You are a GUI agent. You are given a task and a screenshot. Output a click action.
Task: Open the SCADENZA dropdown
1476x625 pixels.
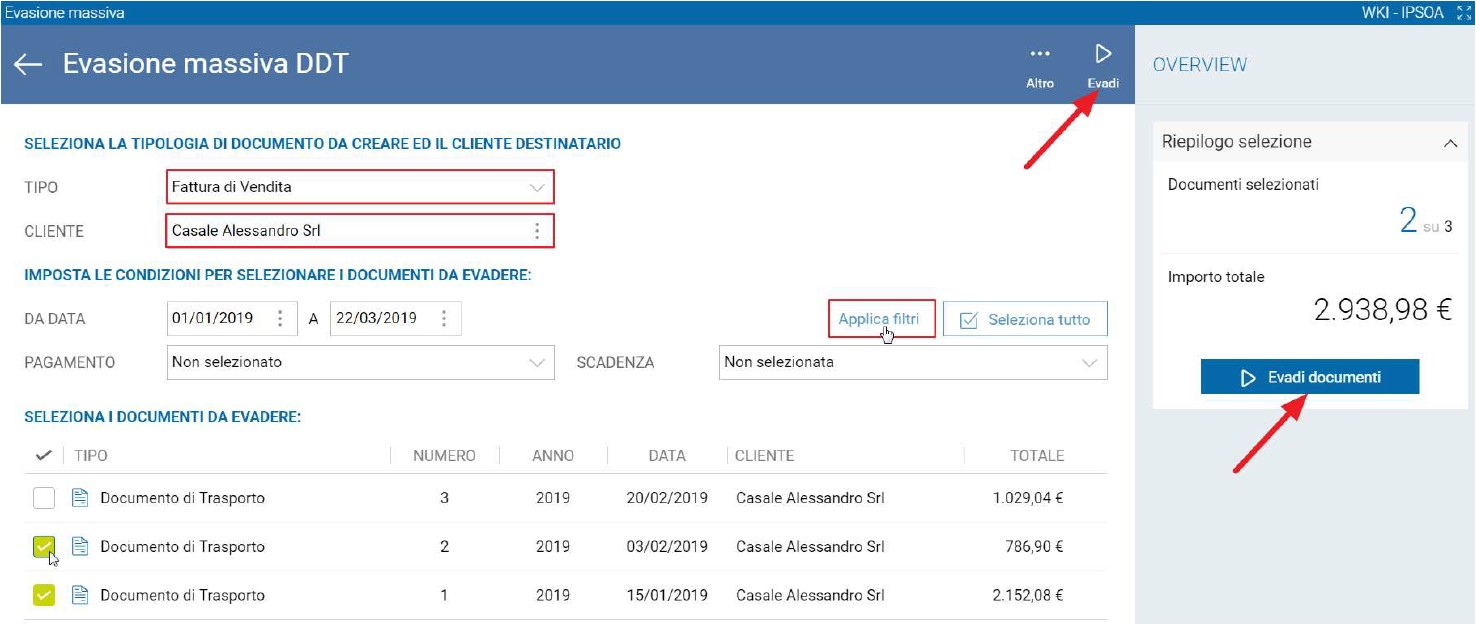click(913, 362)
